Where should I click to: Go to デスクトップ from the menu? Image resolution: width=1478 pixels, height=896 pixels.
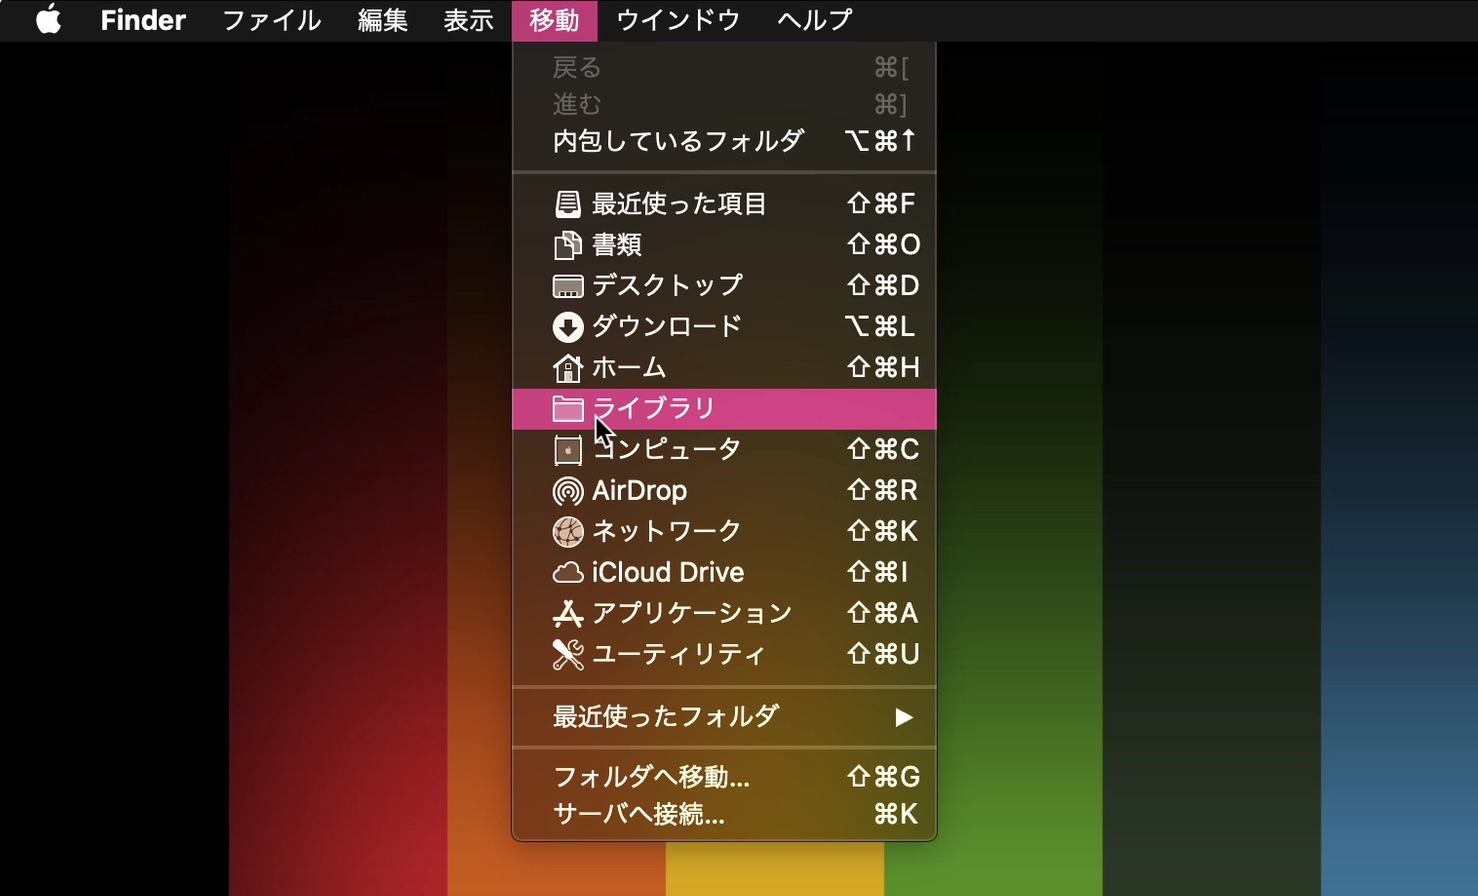(x=724, y=286)
